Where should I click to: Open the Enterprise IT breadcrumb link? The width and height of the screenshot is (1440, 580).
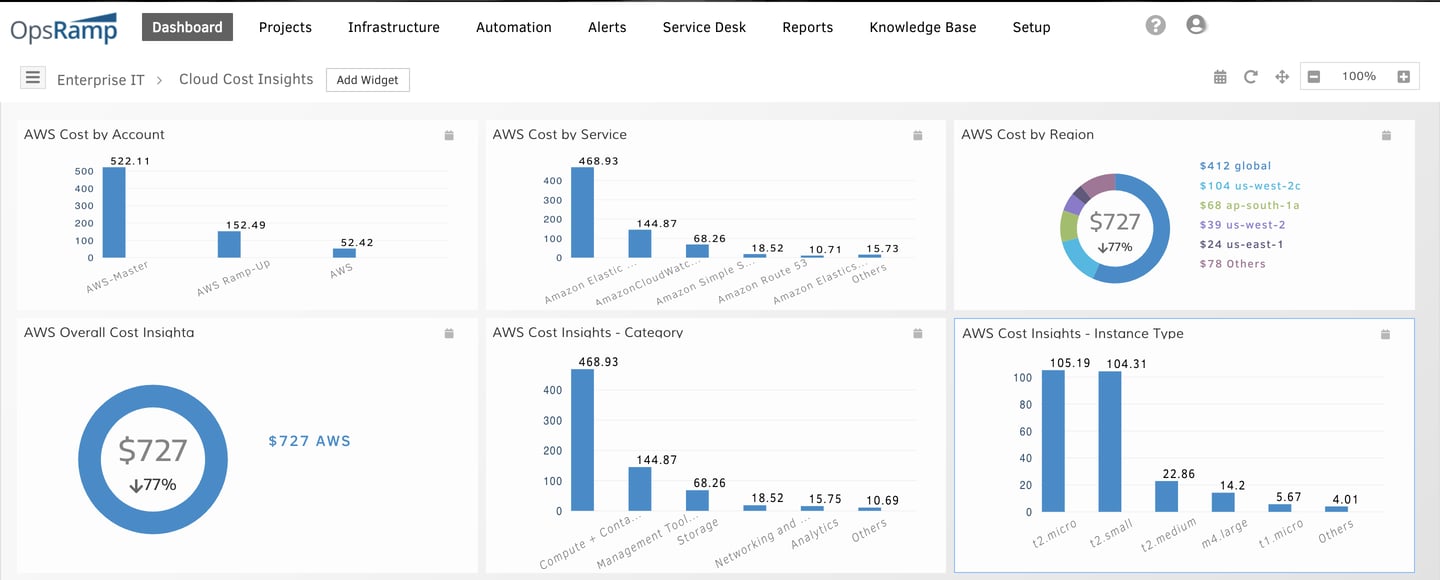coord(100,79)
